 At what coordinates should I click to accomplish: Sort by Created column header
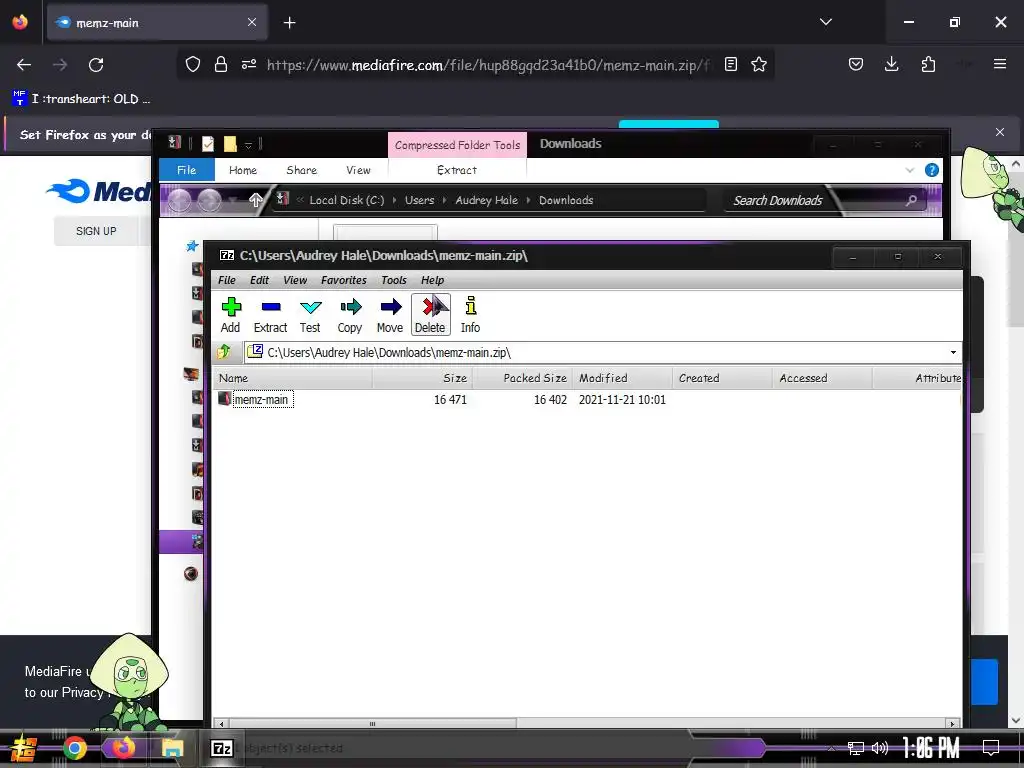(722, 378)
